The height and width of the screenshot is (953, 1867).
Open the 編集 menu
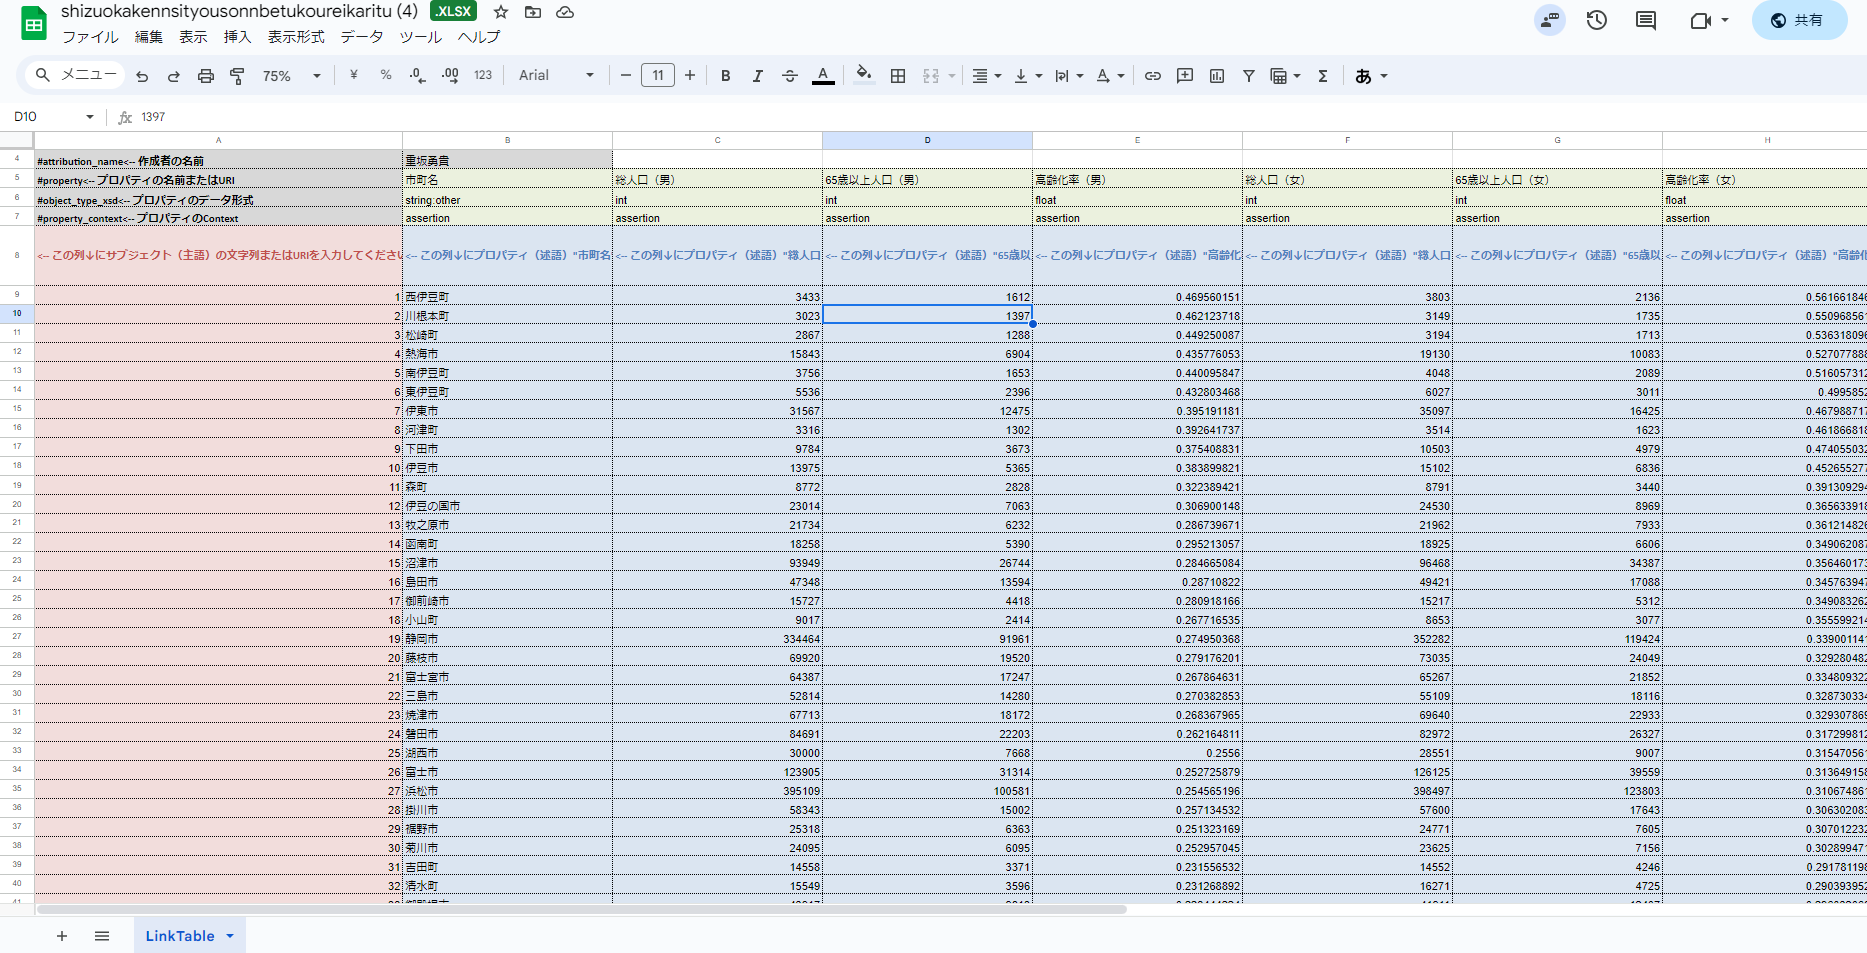point(149,37)
